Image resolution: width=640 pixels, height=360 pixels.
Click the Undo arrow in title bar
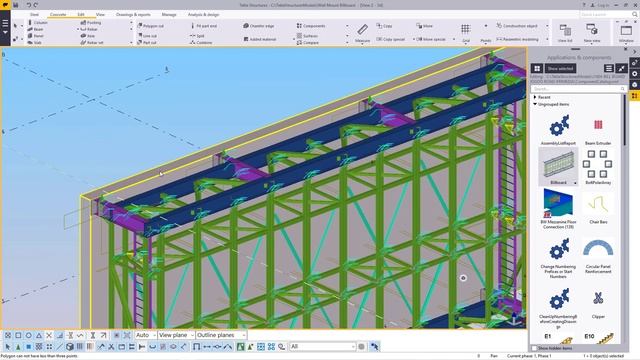(x=29, y=5)
